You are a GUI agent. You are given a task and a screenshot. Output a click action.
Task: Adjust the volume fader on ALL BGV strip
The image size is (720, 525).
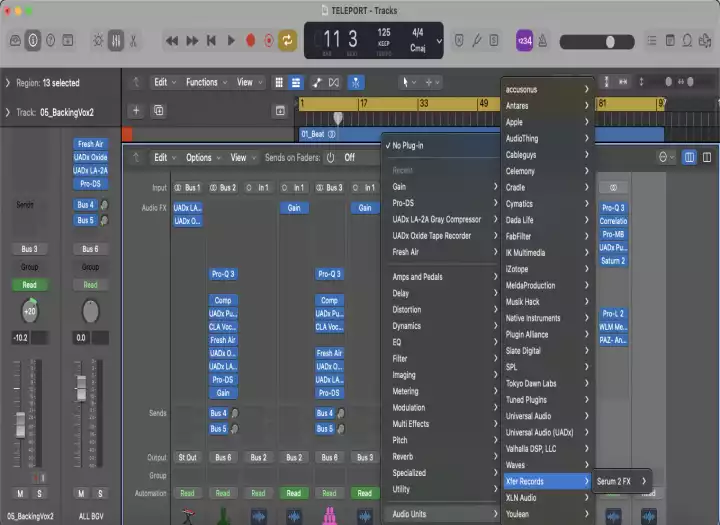81,387
